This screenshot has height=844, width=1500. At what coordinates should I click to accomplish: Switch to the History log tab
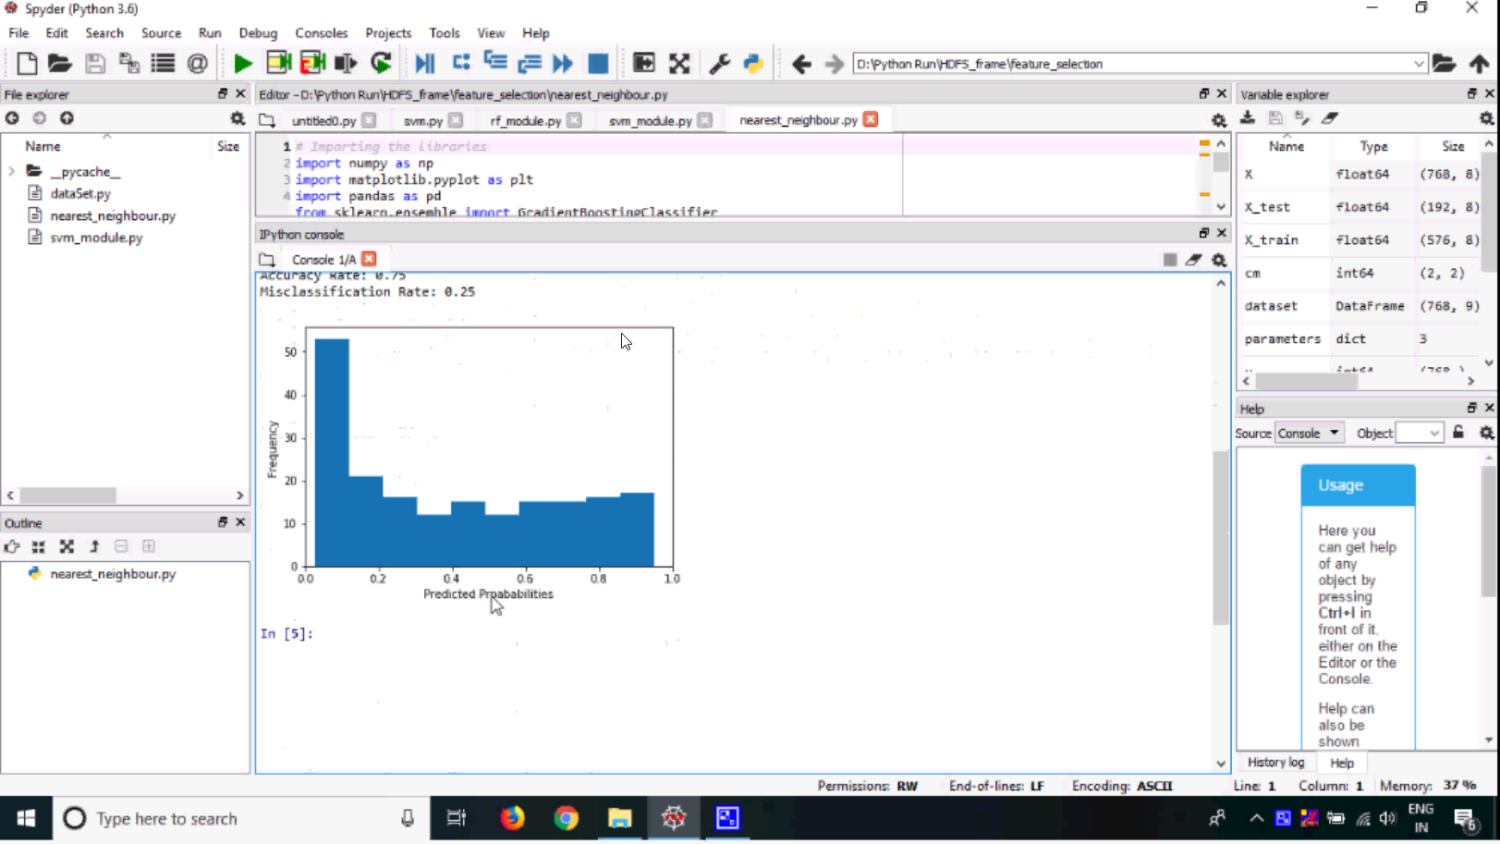pos(1275,763)
